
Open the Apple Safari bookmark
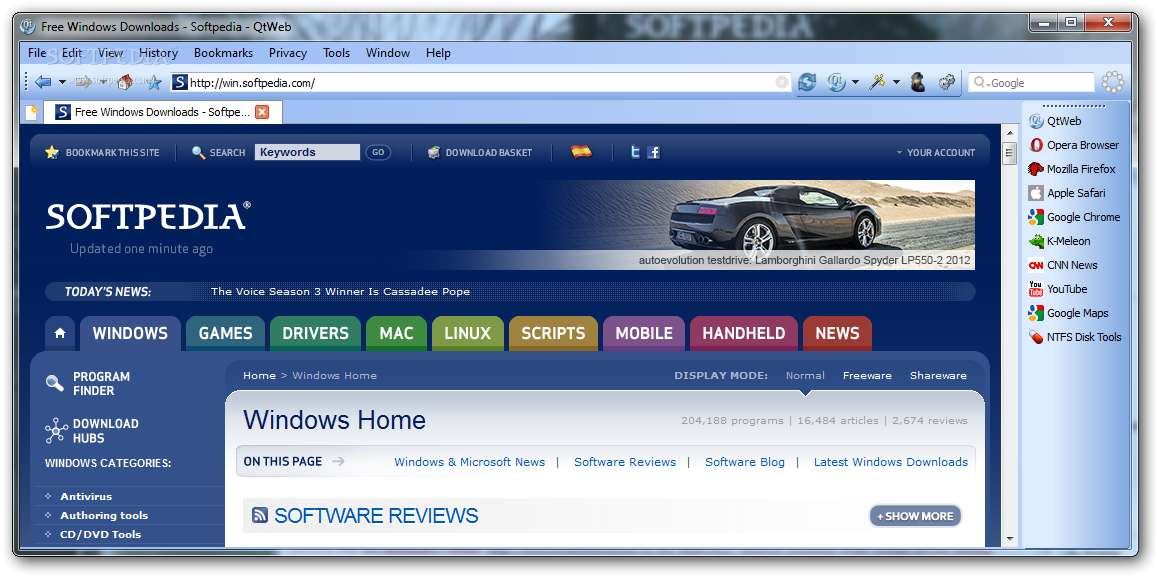click(1067, 193)
